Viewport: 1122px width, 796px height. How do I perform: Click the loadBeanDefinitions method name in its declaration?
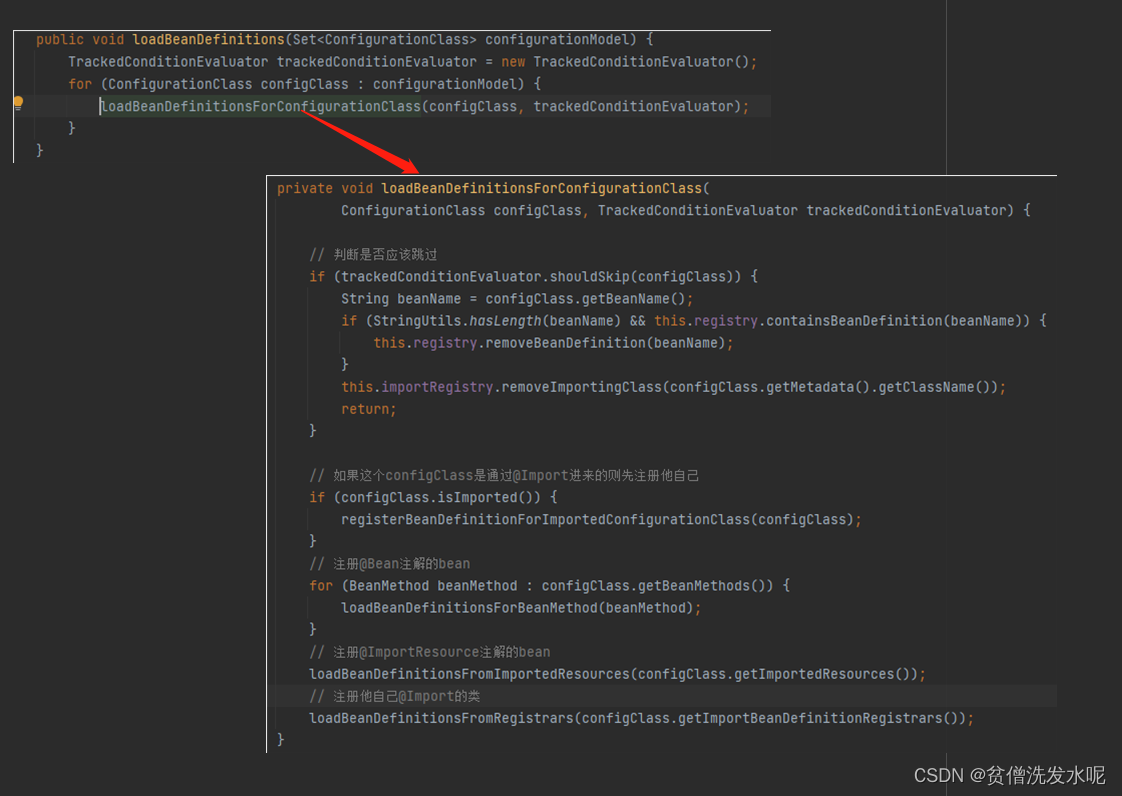pyautogui.click(x=208, y=40)
